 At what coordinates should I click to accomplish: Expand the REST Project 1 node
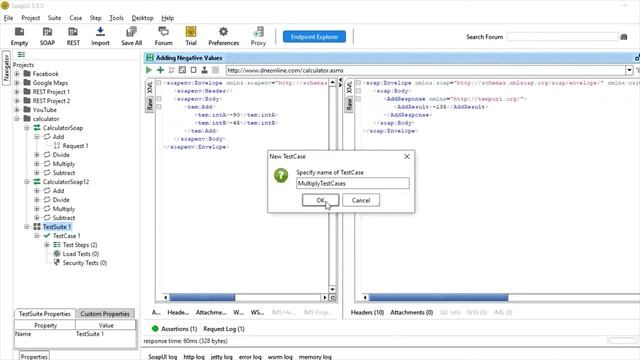coord(17,92)
